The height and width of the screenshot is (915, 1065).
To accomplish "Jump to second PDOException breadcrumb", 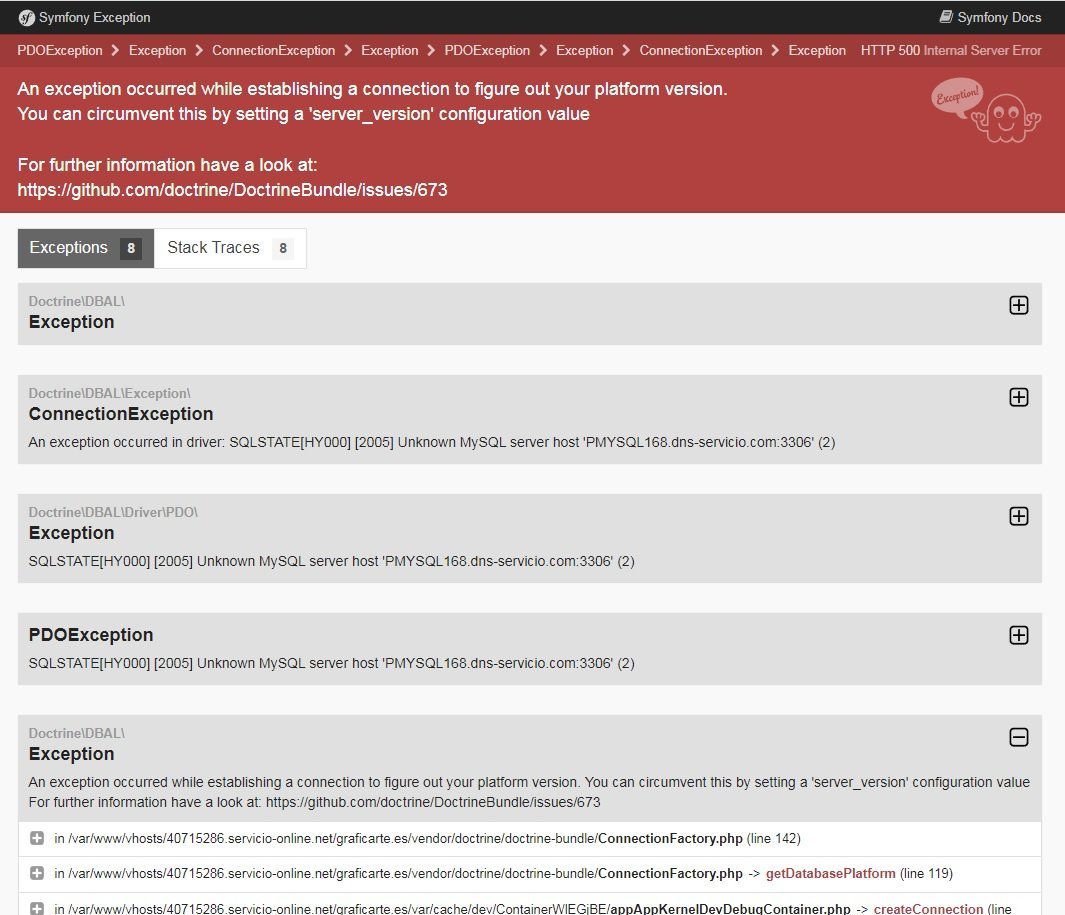I will click(x=487, y=50).
